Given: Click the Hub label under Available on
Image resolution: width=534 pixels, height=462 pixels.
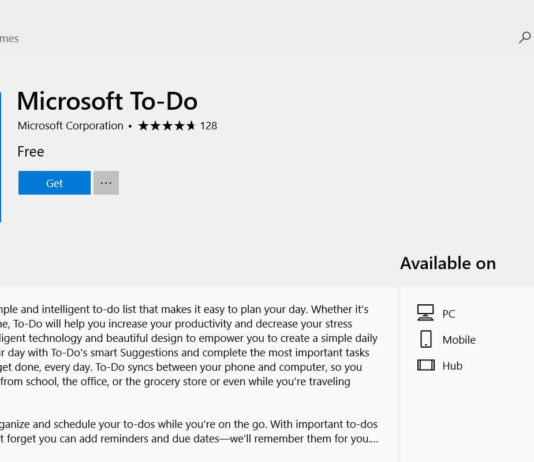Looking at the screenshot, I should 452,366.
